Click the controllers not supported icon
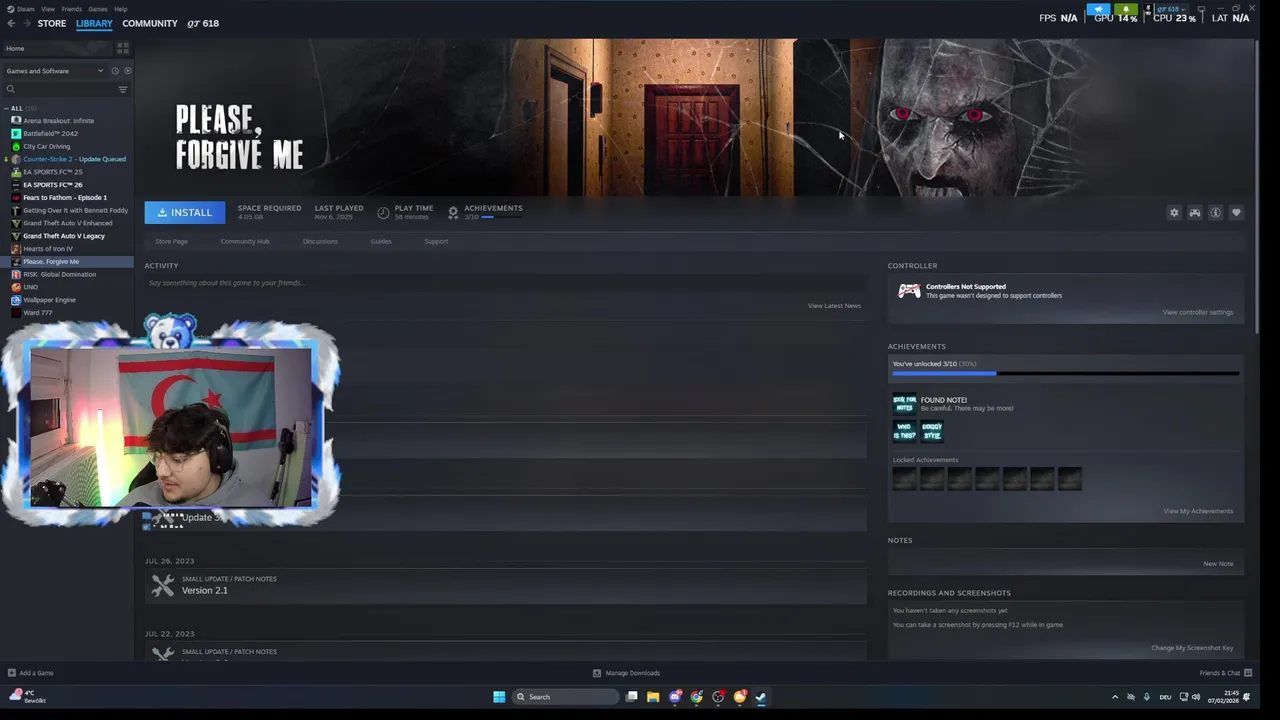1280x720 pixels. click(909, 291)
